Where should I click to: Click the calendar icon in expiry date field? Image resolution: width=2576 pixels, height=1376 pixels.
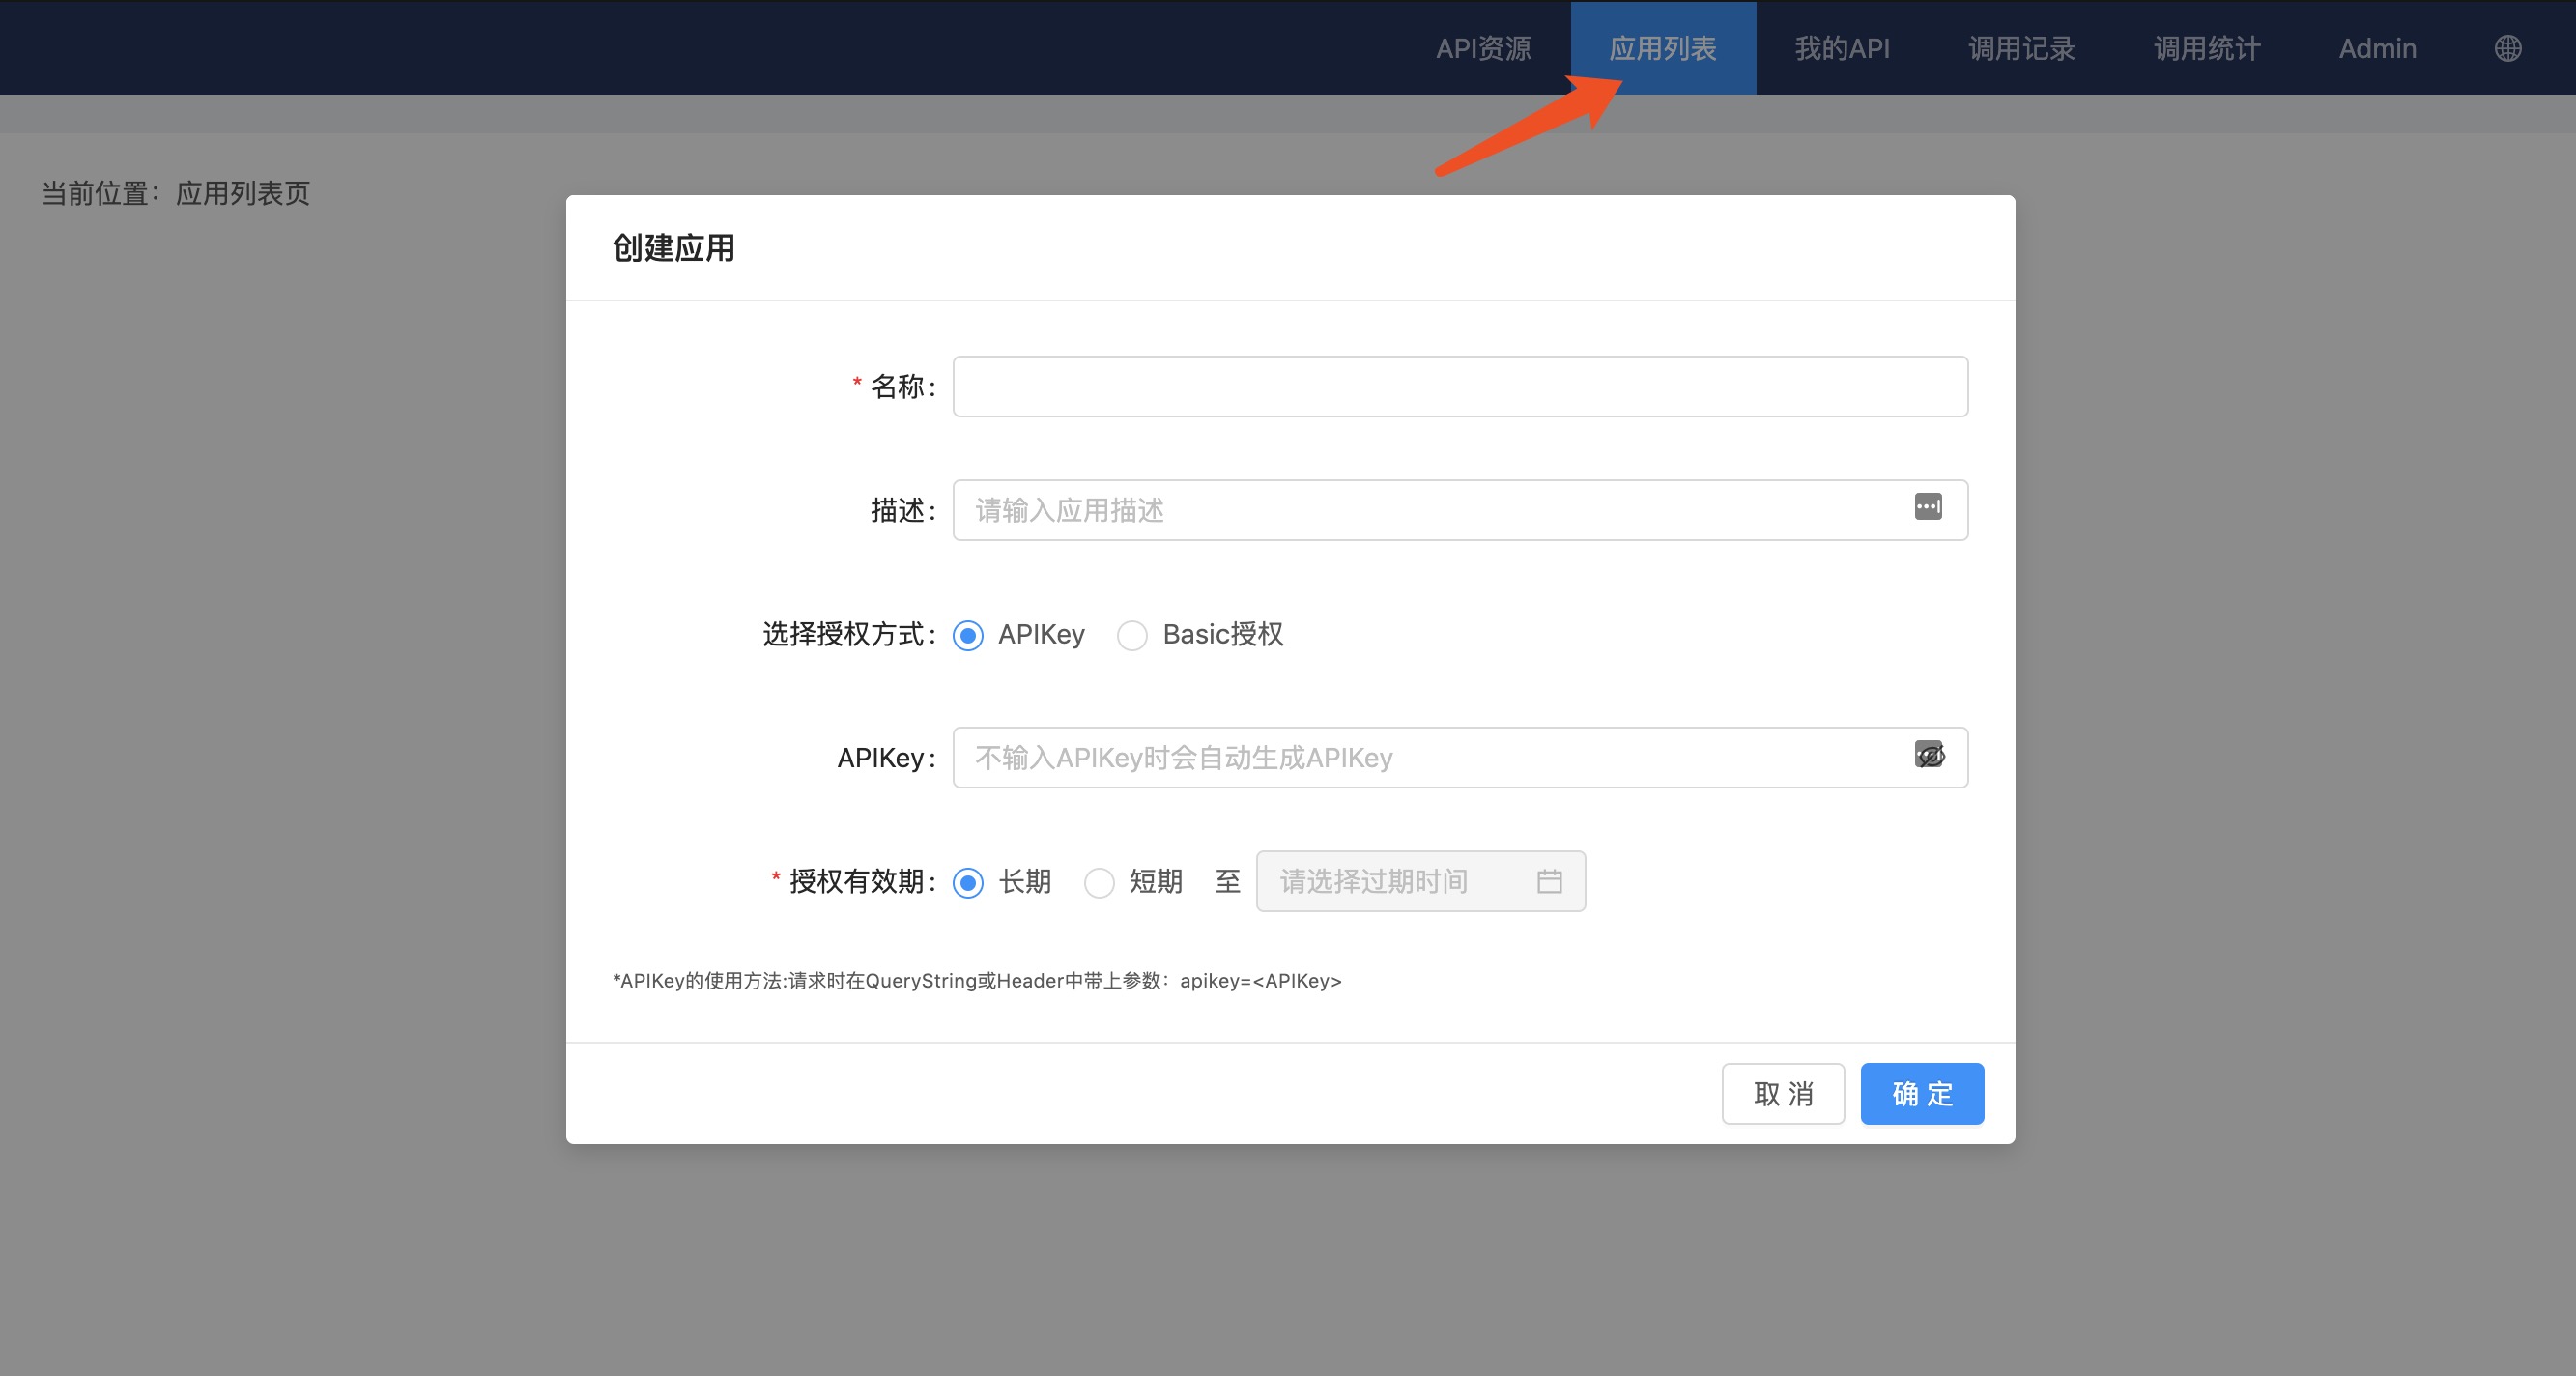coord(1549,881)
